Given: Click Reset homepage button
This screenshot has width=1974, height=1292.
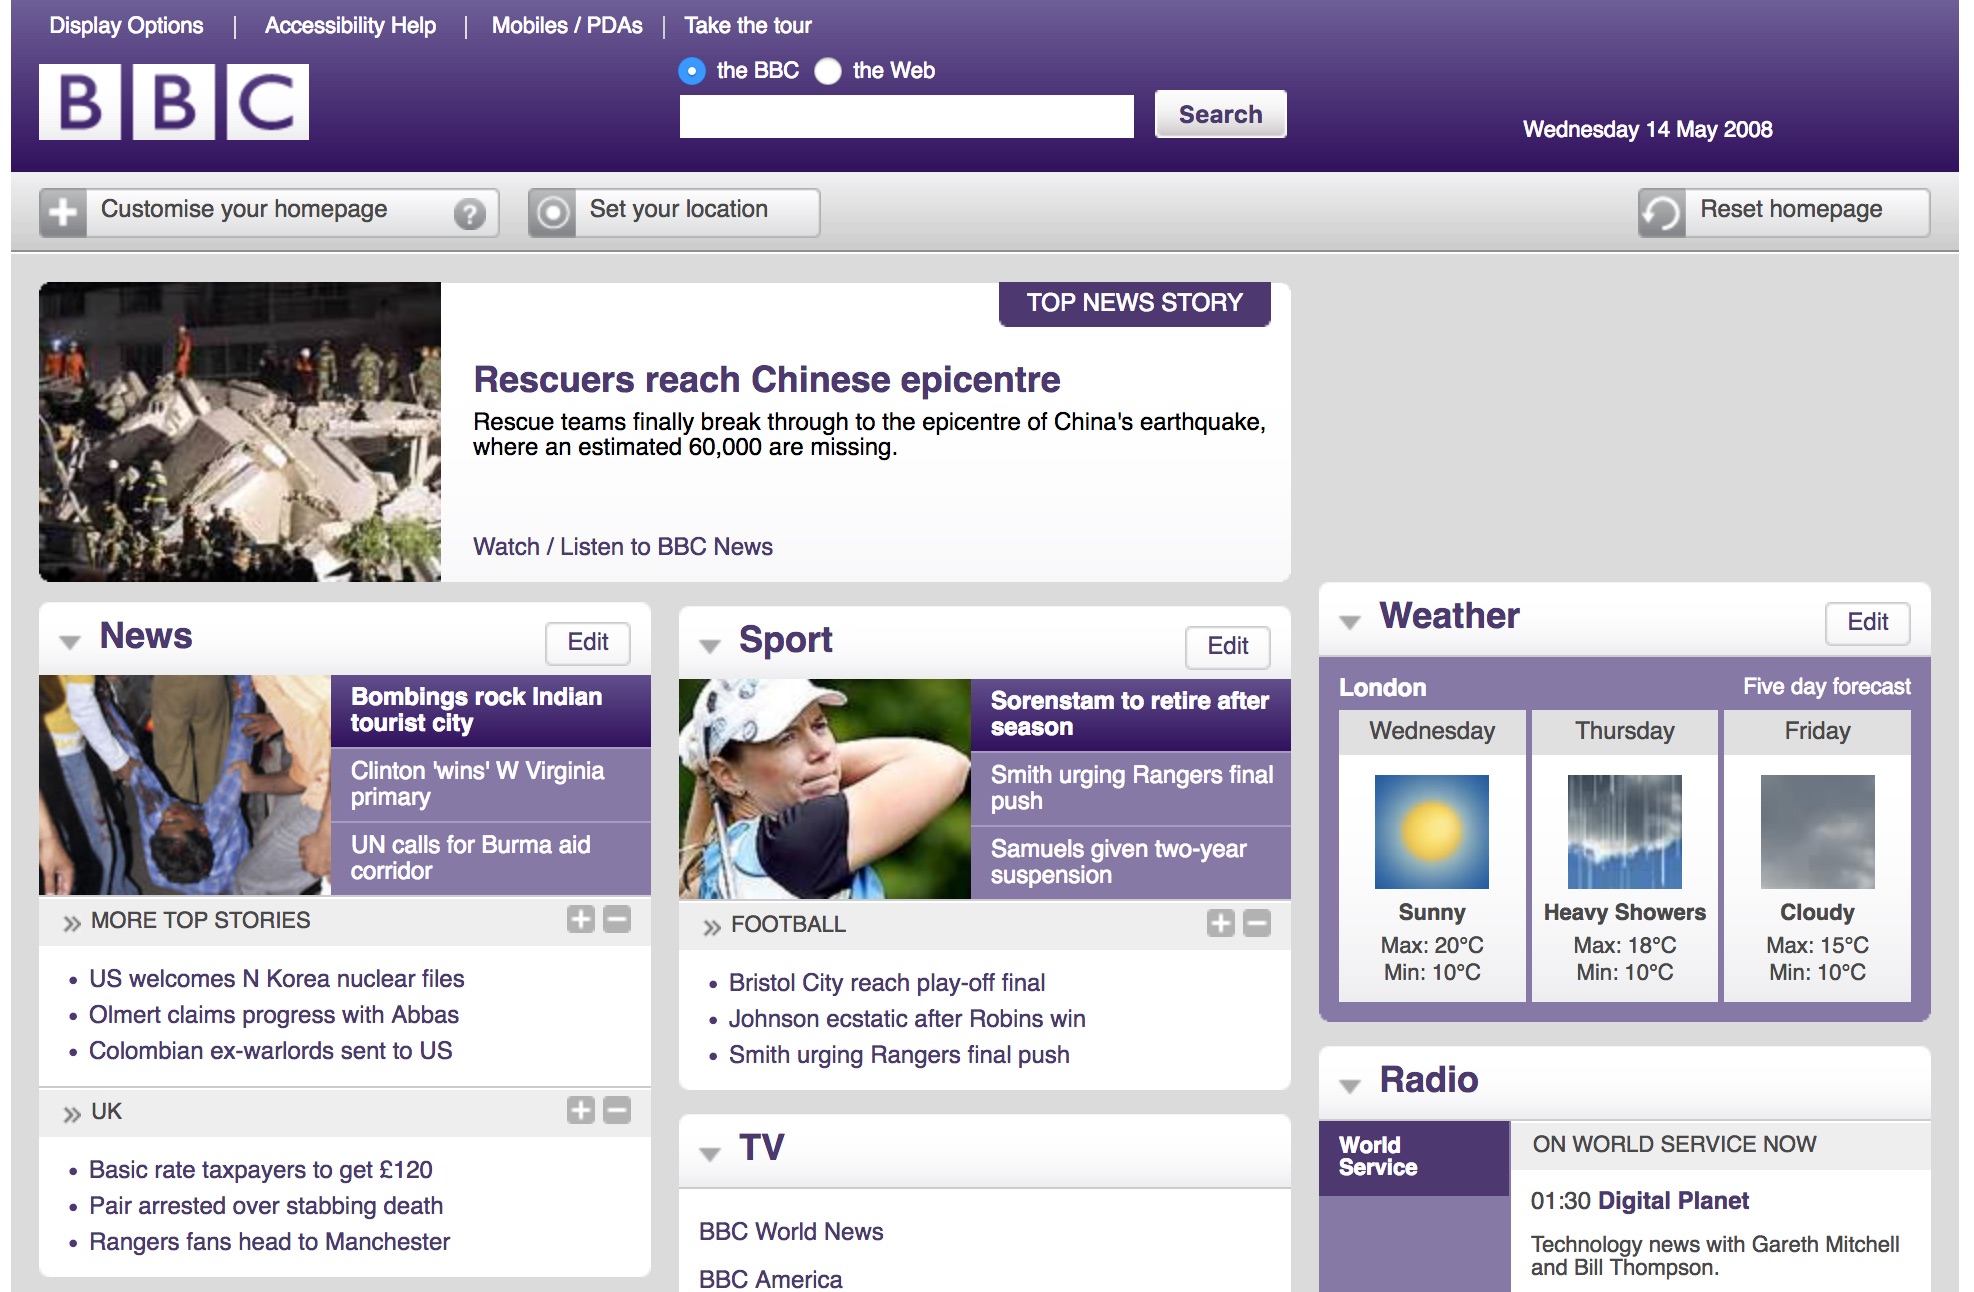Looking at the screenshot, I should [x=1784, y=212].
